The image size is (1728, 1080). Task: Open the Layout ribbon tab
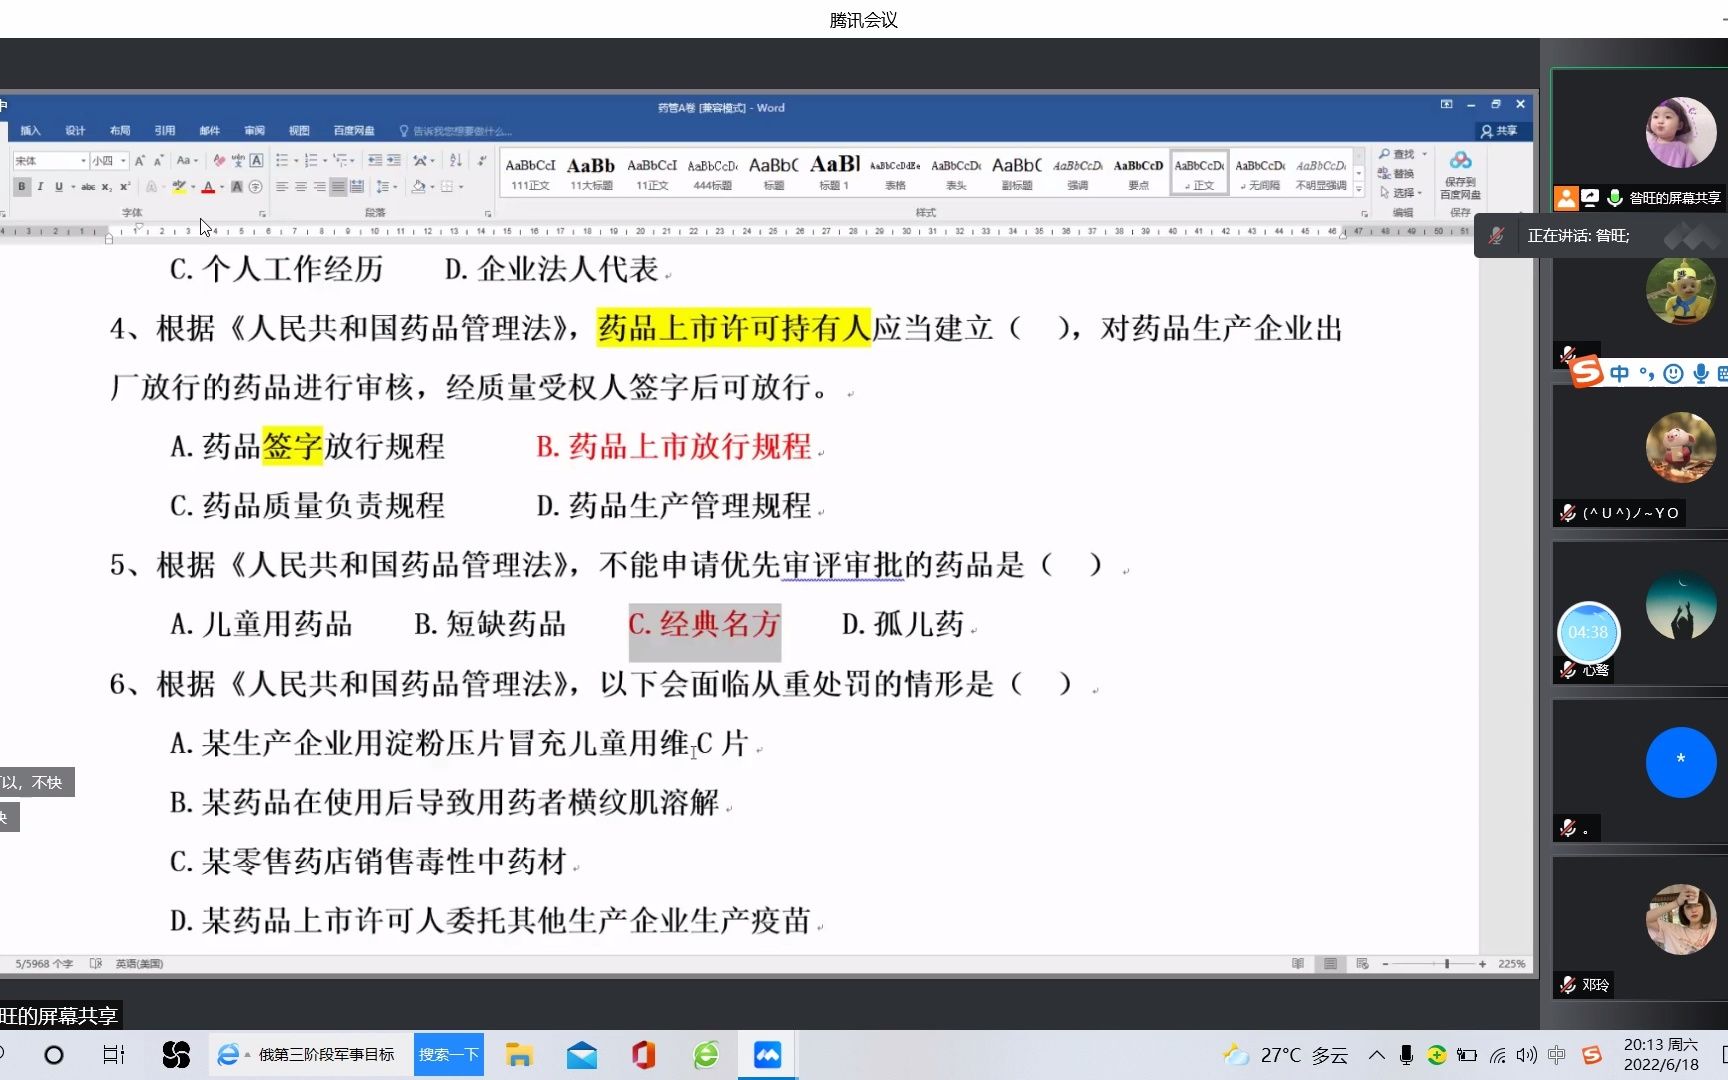(x=120, y=131)
